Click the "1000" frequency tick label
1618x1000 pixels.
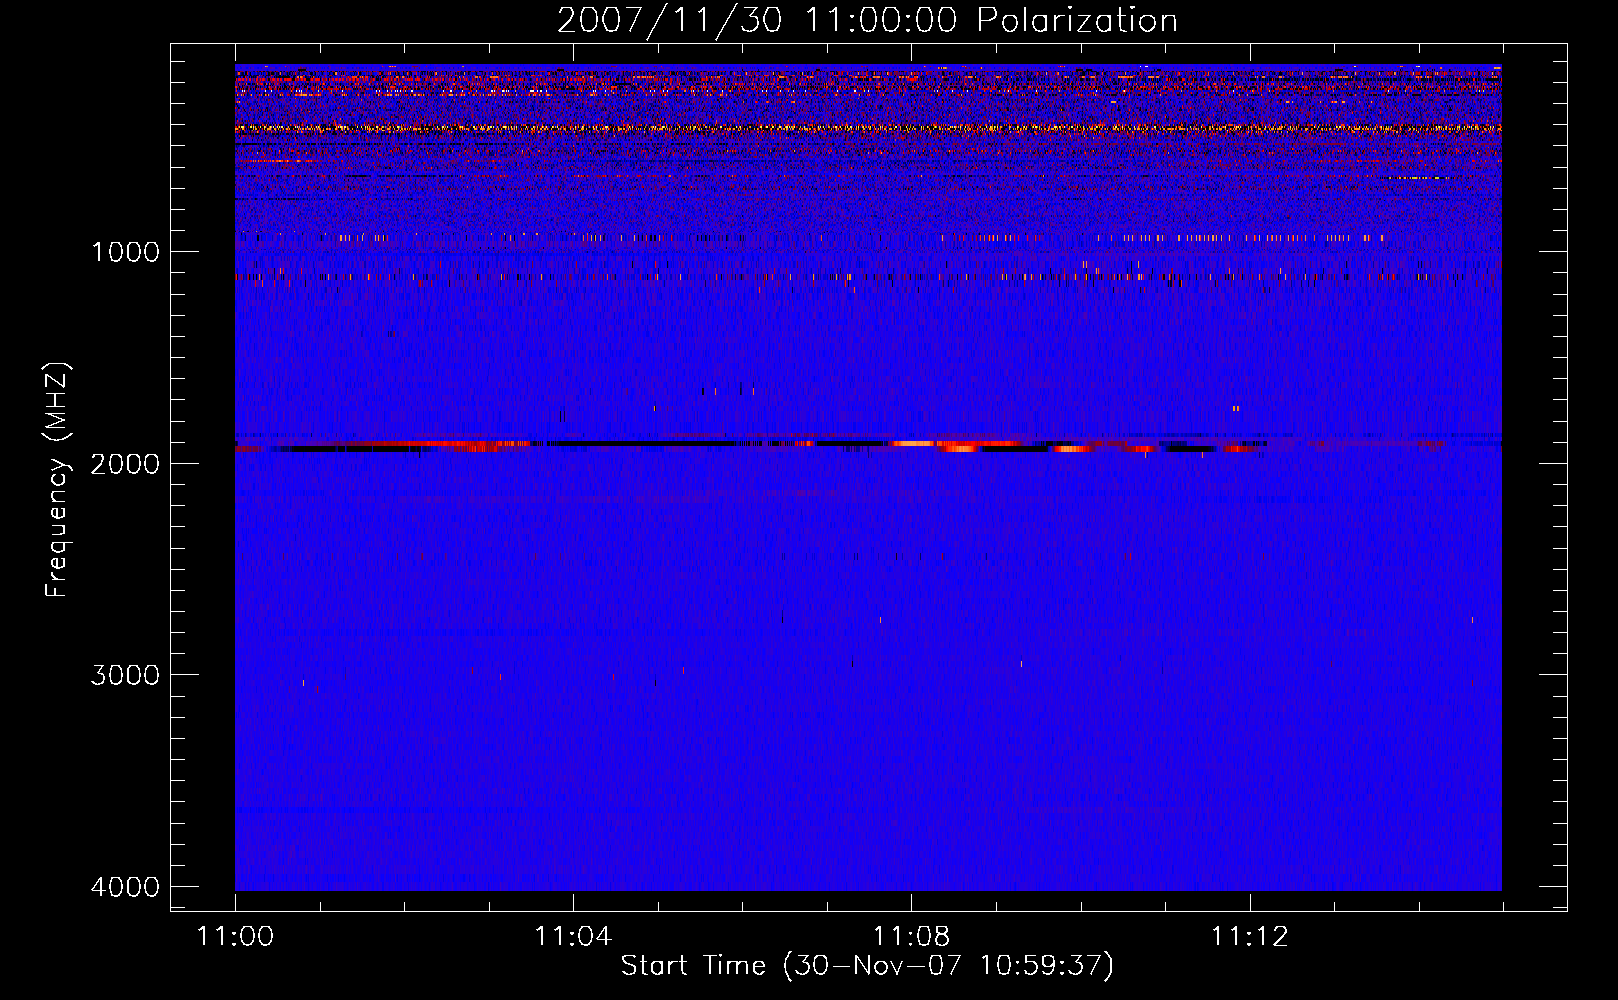(x=125, y=252)
